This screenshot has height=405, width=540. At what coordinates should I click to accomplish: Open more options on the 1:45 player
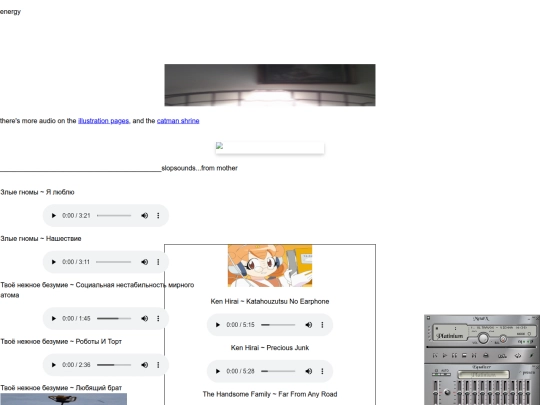tap(158, 319)
